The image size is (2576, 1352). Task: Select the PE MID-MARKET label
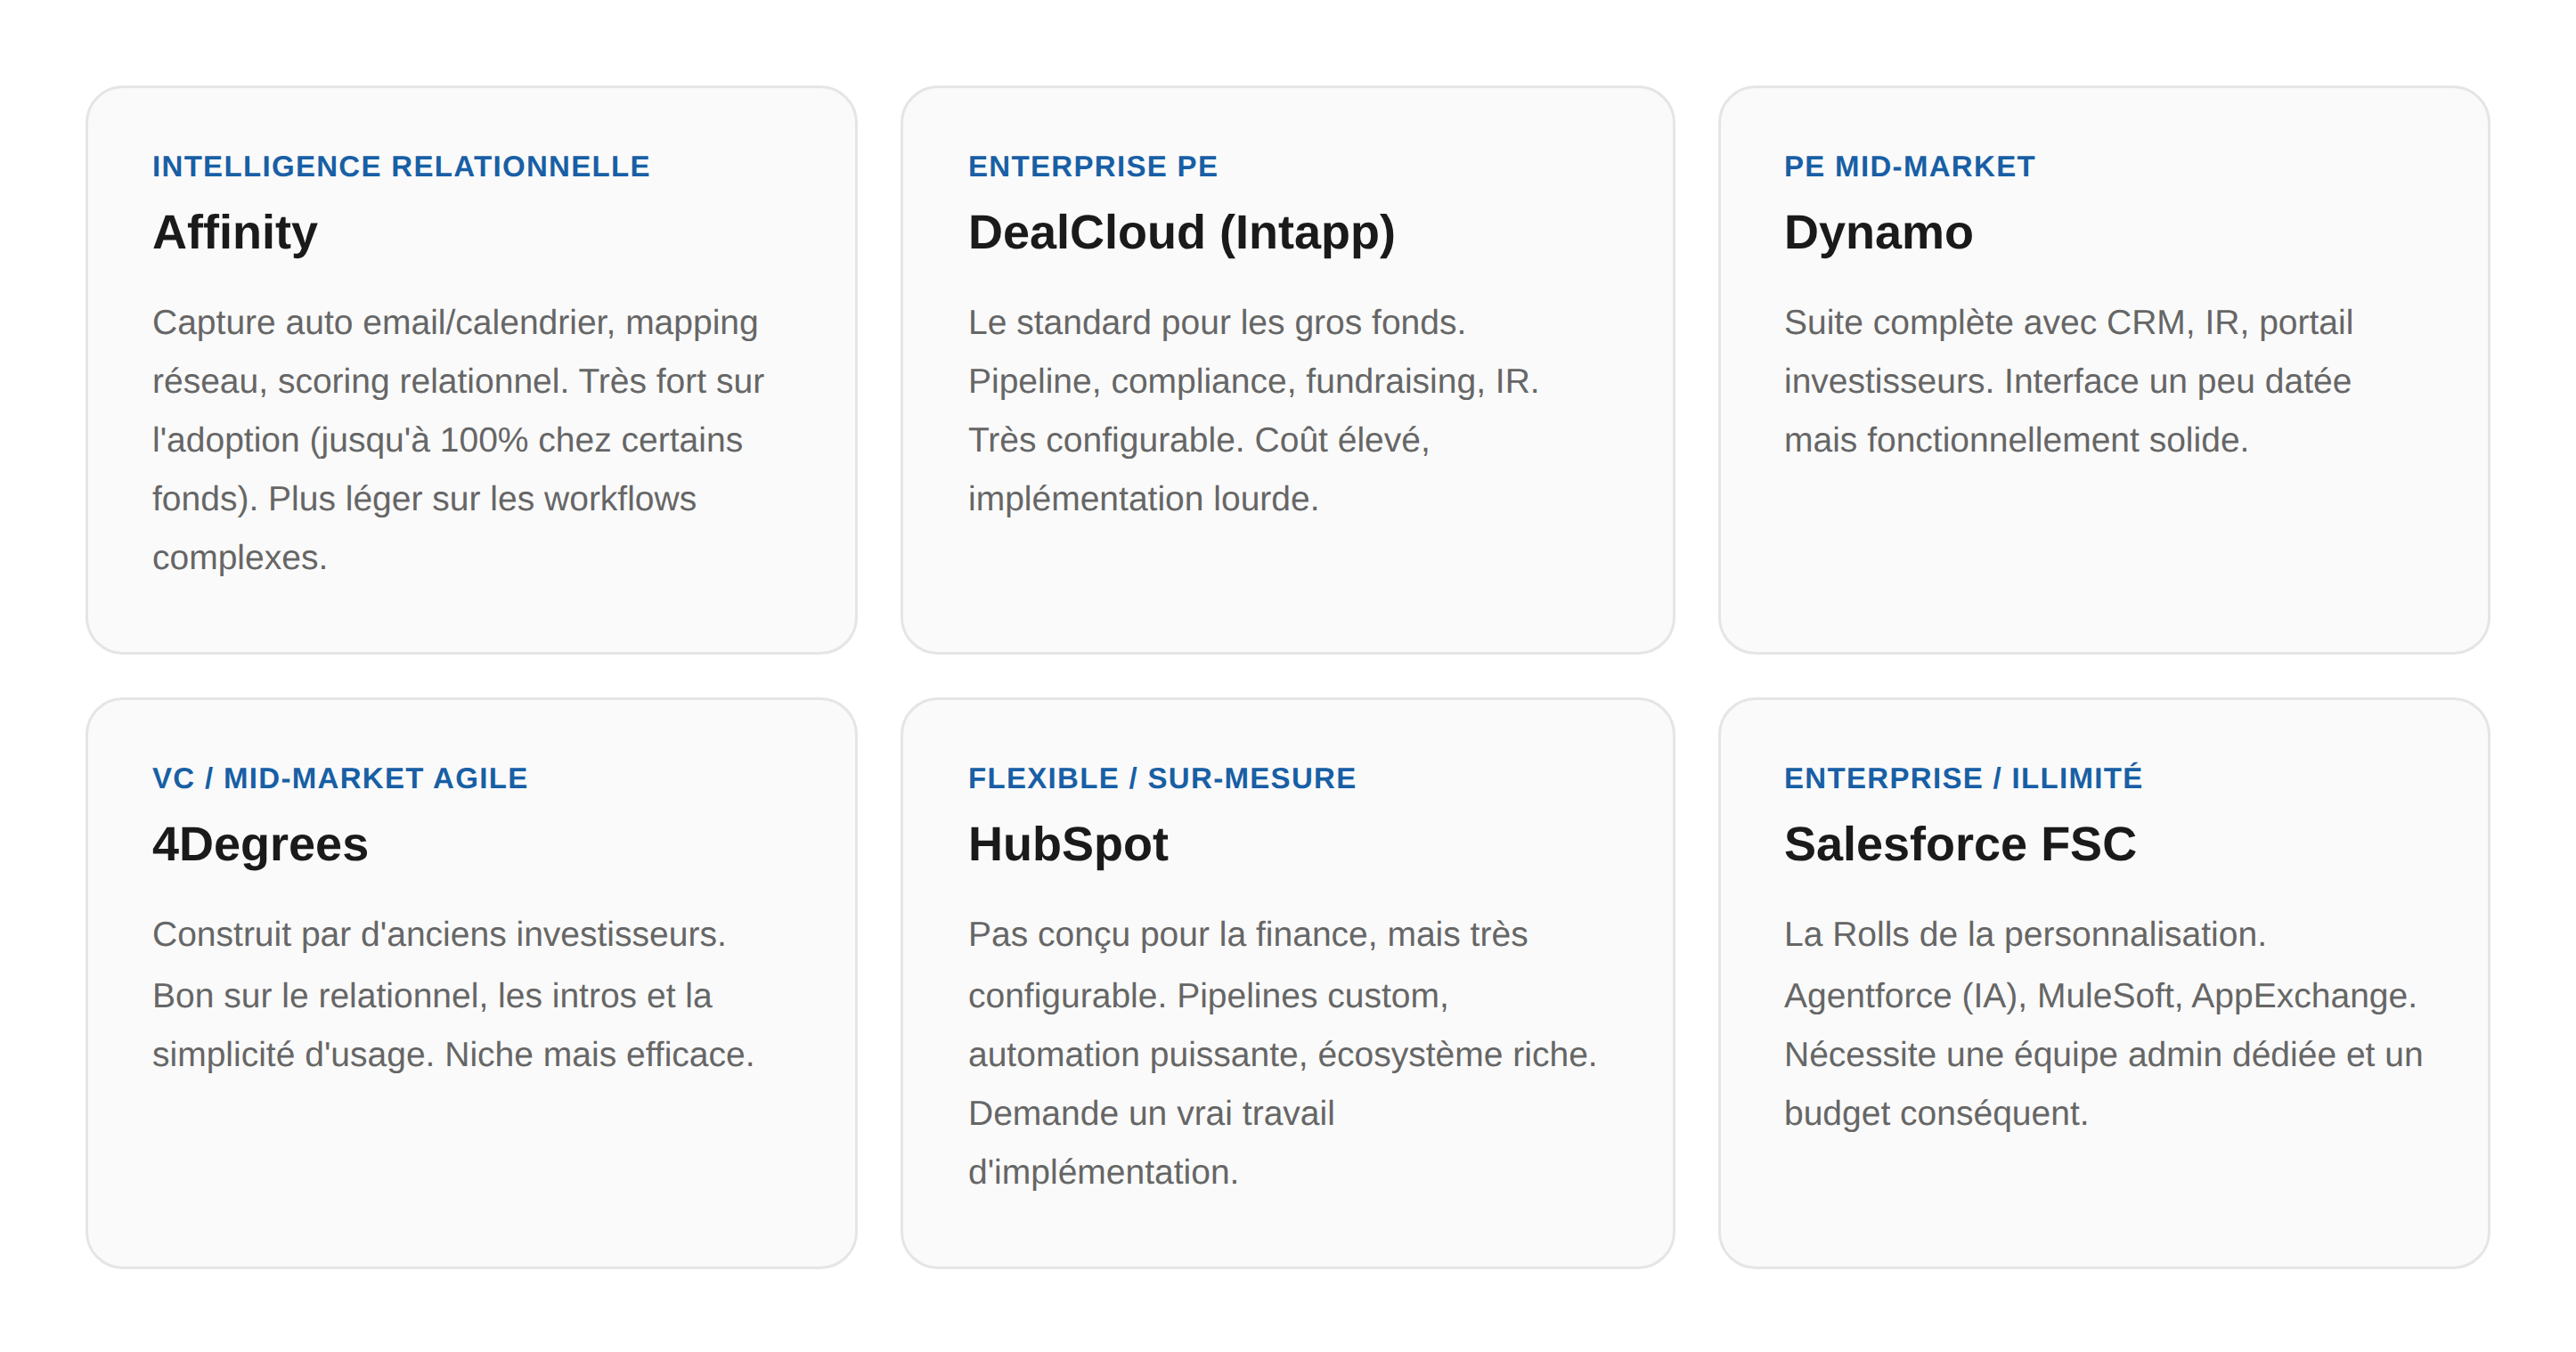pyautogui.click(x=1909, y=166)
